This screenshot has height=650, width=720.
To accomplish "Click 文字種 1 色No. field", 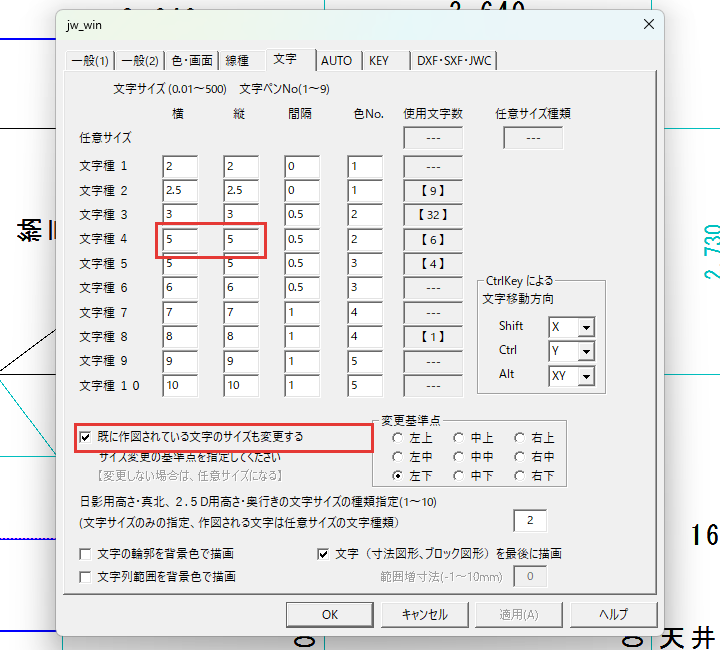I will click(x=365, y=167).
